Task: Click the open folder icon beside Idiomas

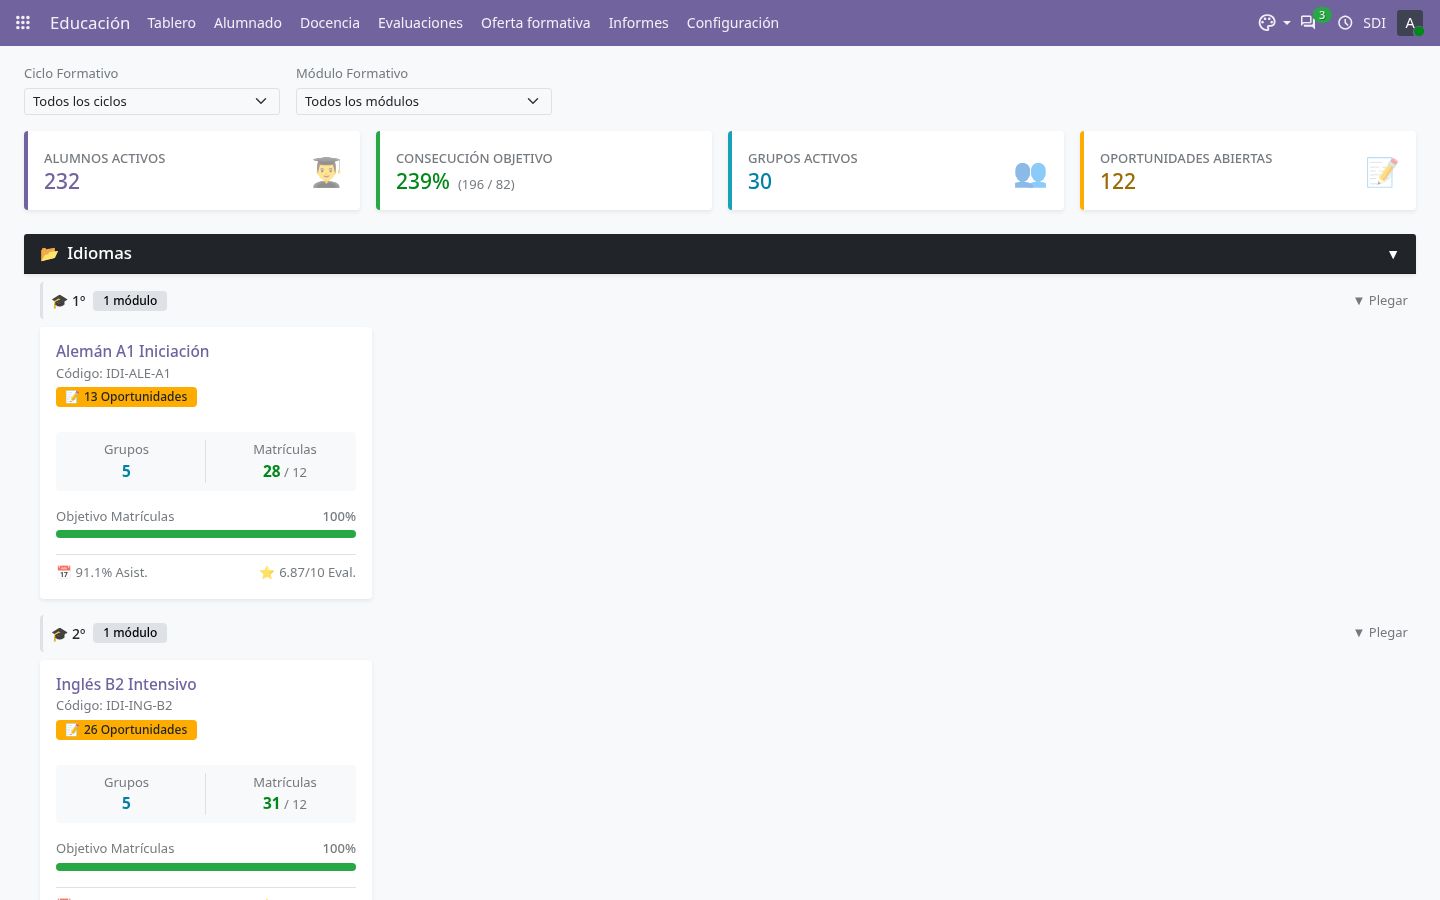Action: pyautogui.click(x=49, y=254)
